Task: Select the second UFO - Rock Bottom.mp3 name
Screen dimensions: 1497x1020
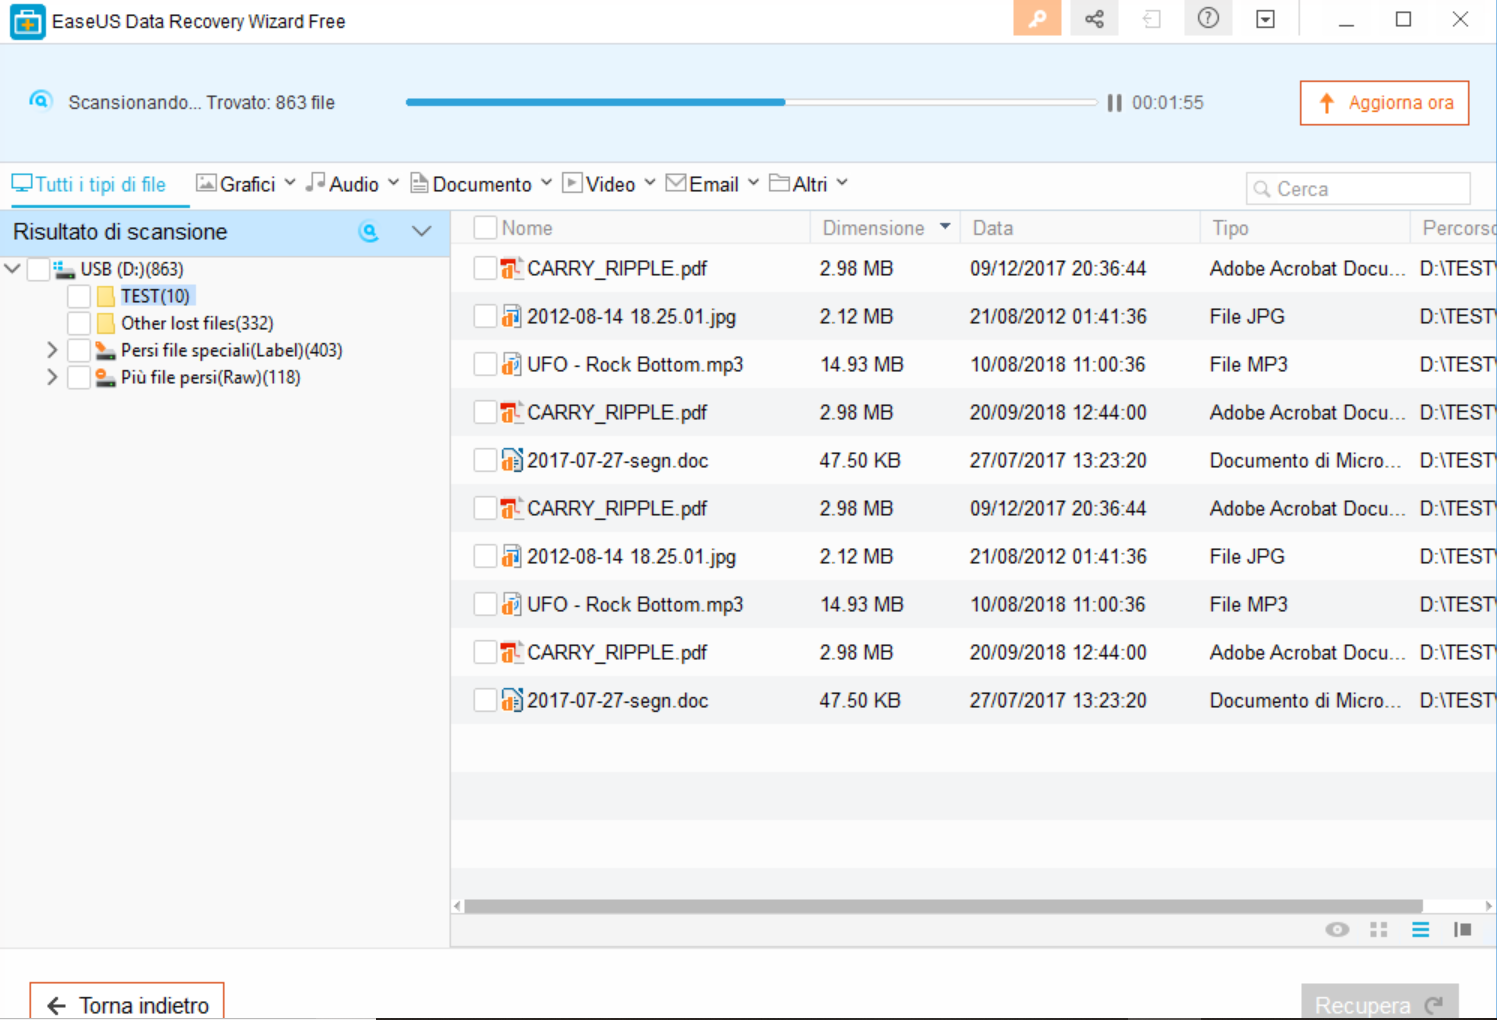Action: [635, 604]
